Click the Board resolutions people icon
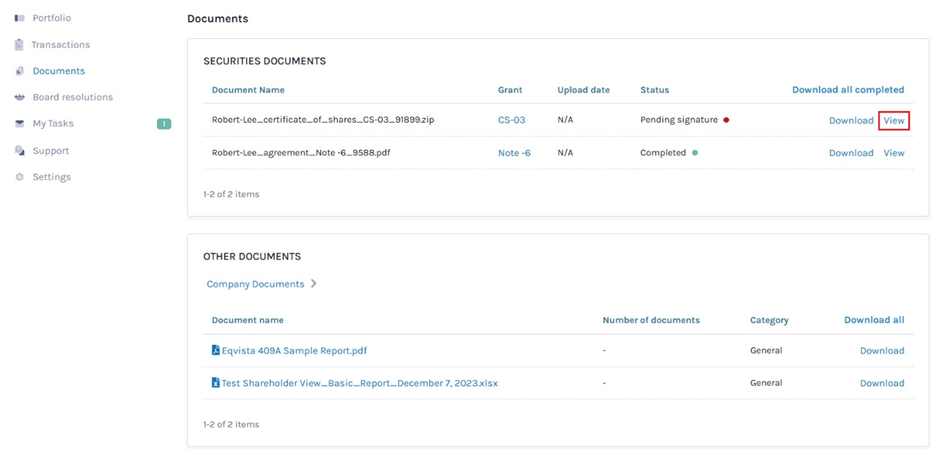This screenshot has width=939, height=449. (x=19, y=97)
